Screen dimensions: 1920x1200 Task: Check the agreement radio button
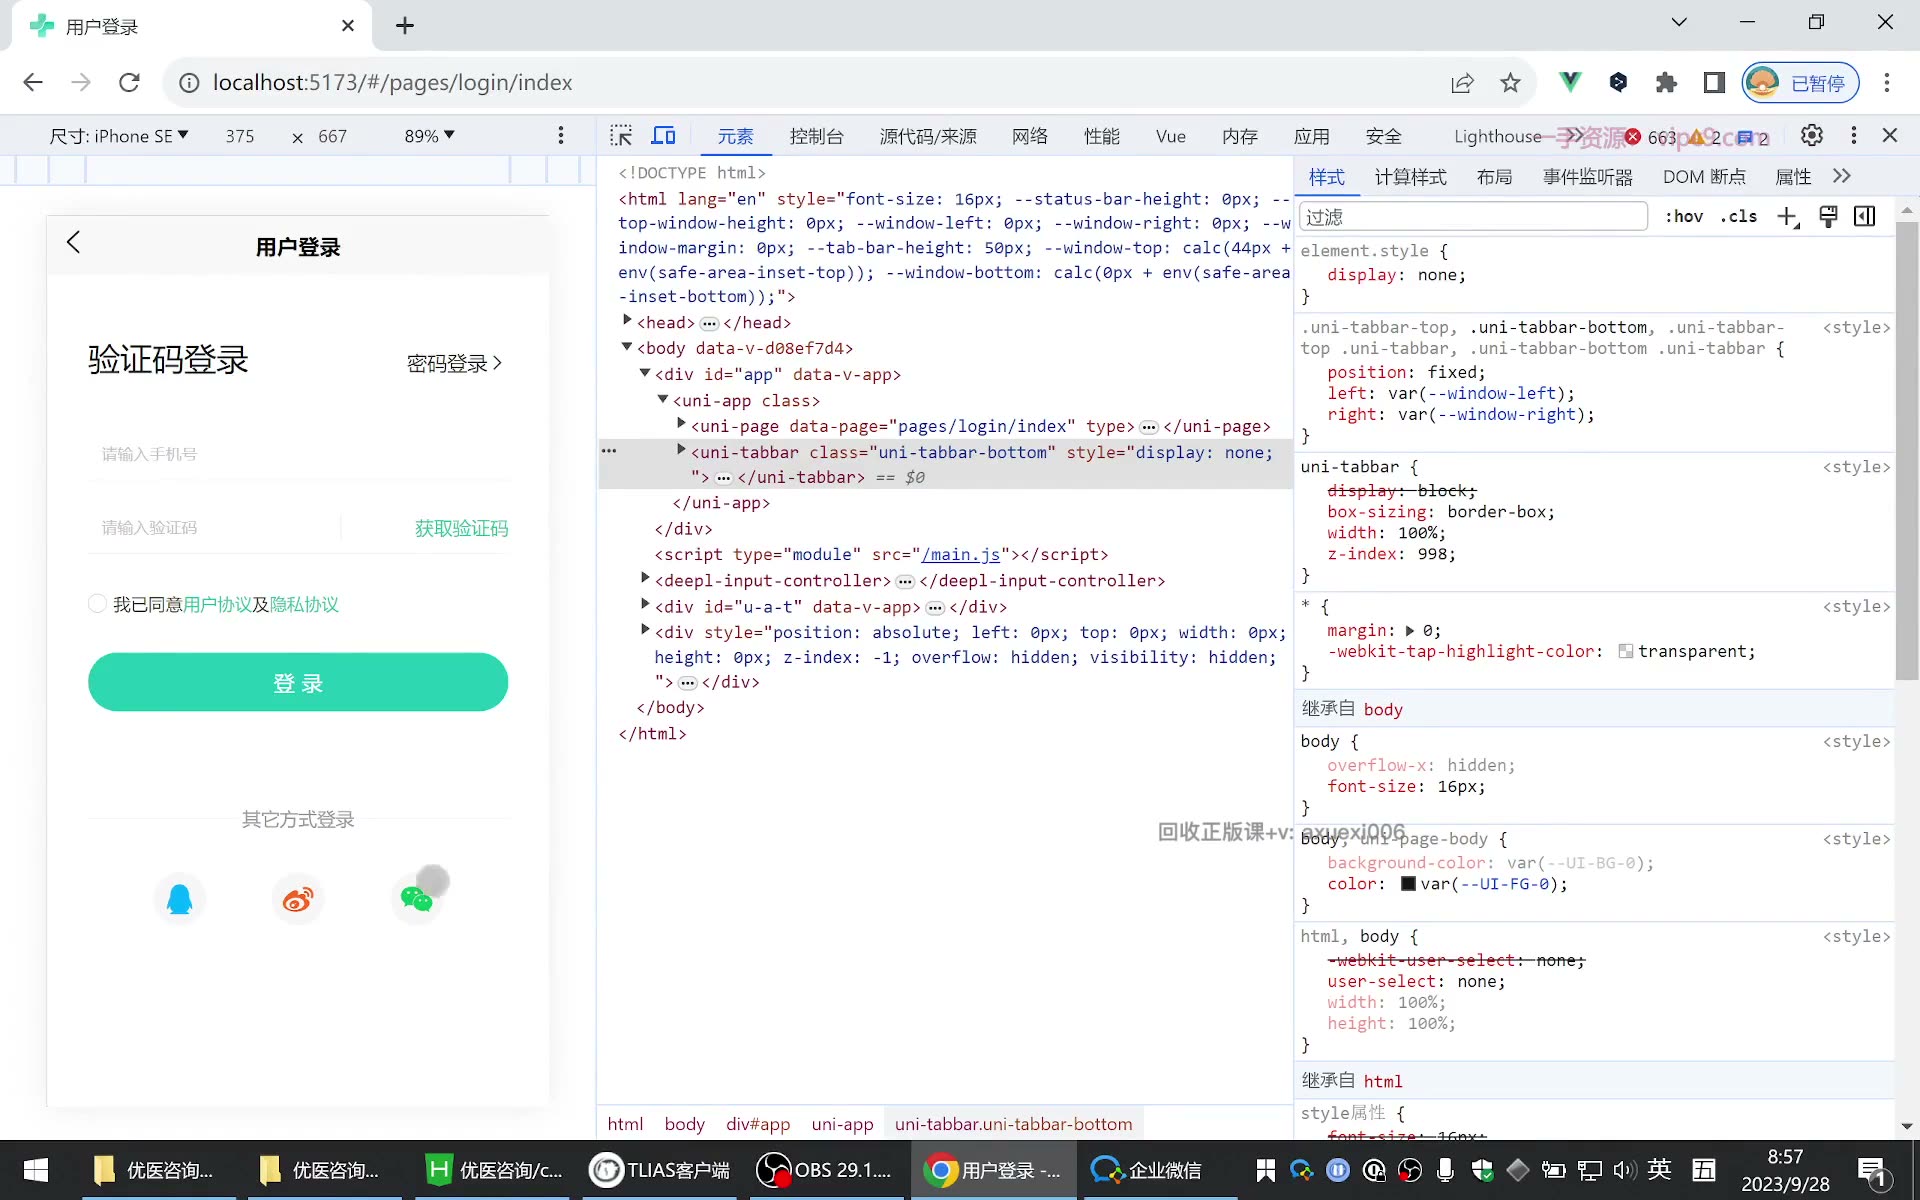click(97, 604)
